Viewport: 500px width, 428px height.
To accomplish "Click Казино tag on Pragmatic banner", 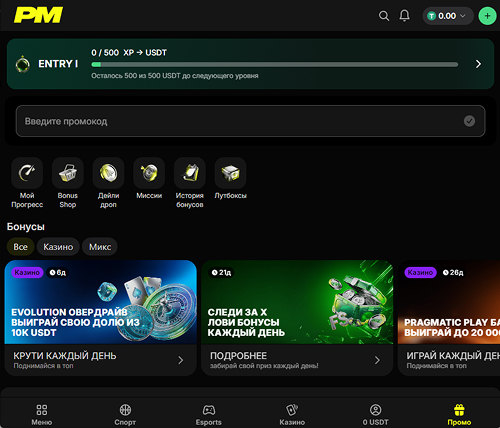I will pos(420,272).
